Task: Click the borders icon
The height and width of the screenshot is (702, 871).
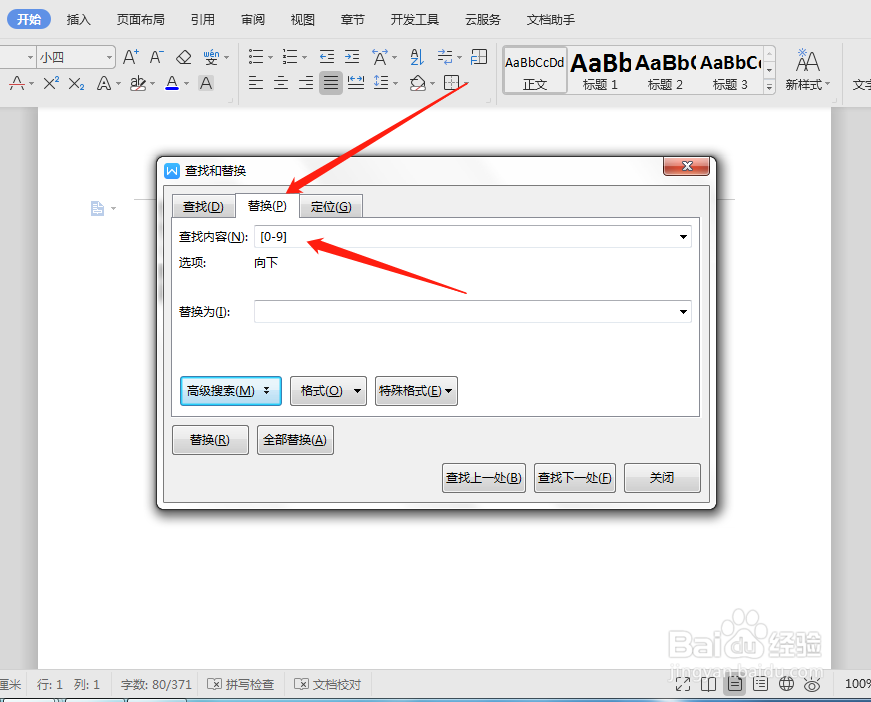Action: pyautogui.click(x=452, y=83)
